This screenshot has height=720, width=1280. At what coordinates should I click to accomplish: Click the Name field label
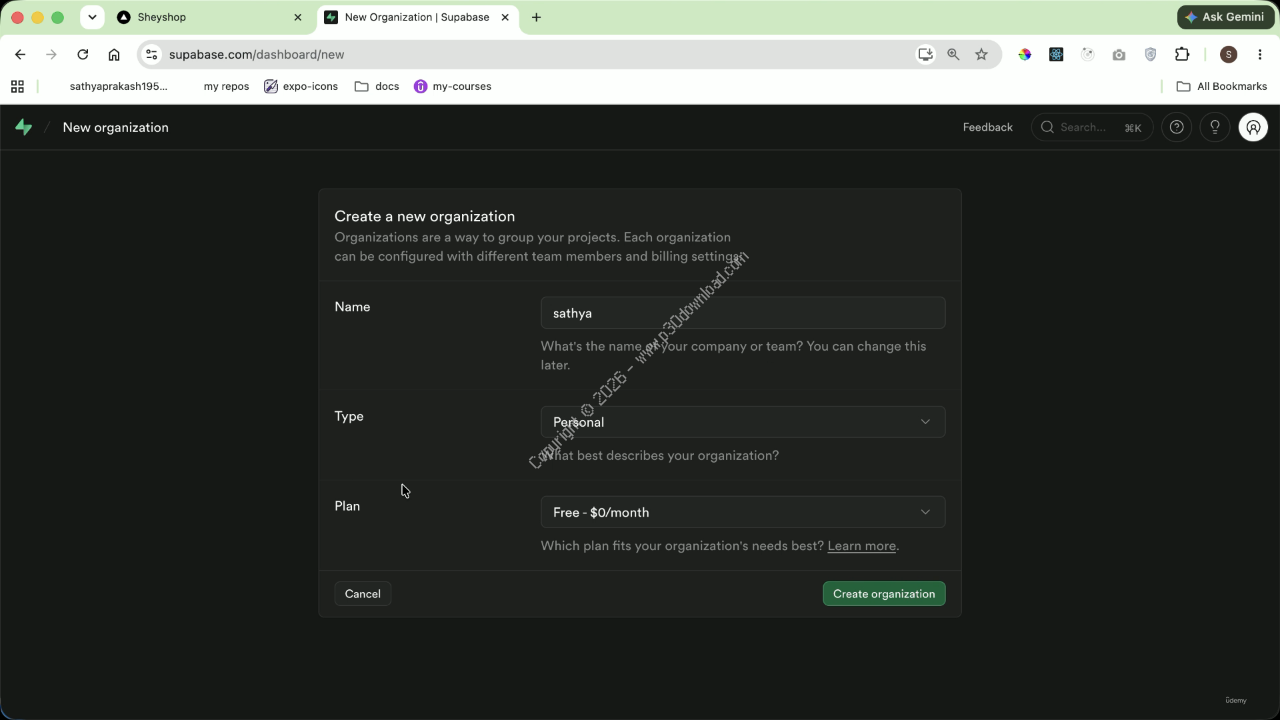[352, 307]
